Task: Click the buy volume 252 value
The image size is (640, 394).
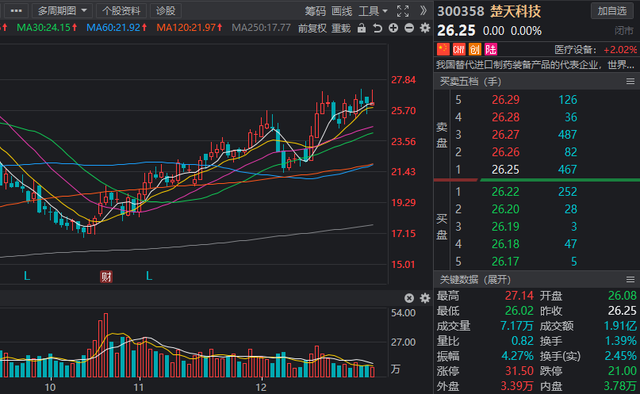Action: pos(567,191)
